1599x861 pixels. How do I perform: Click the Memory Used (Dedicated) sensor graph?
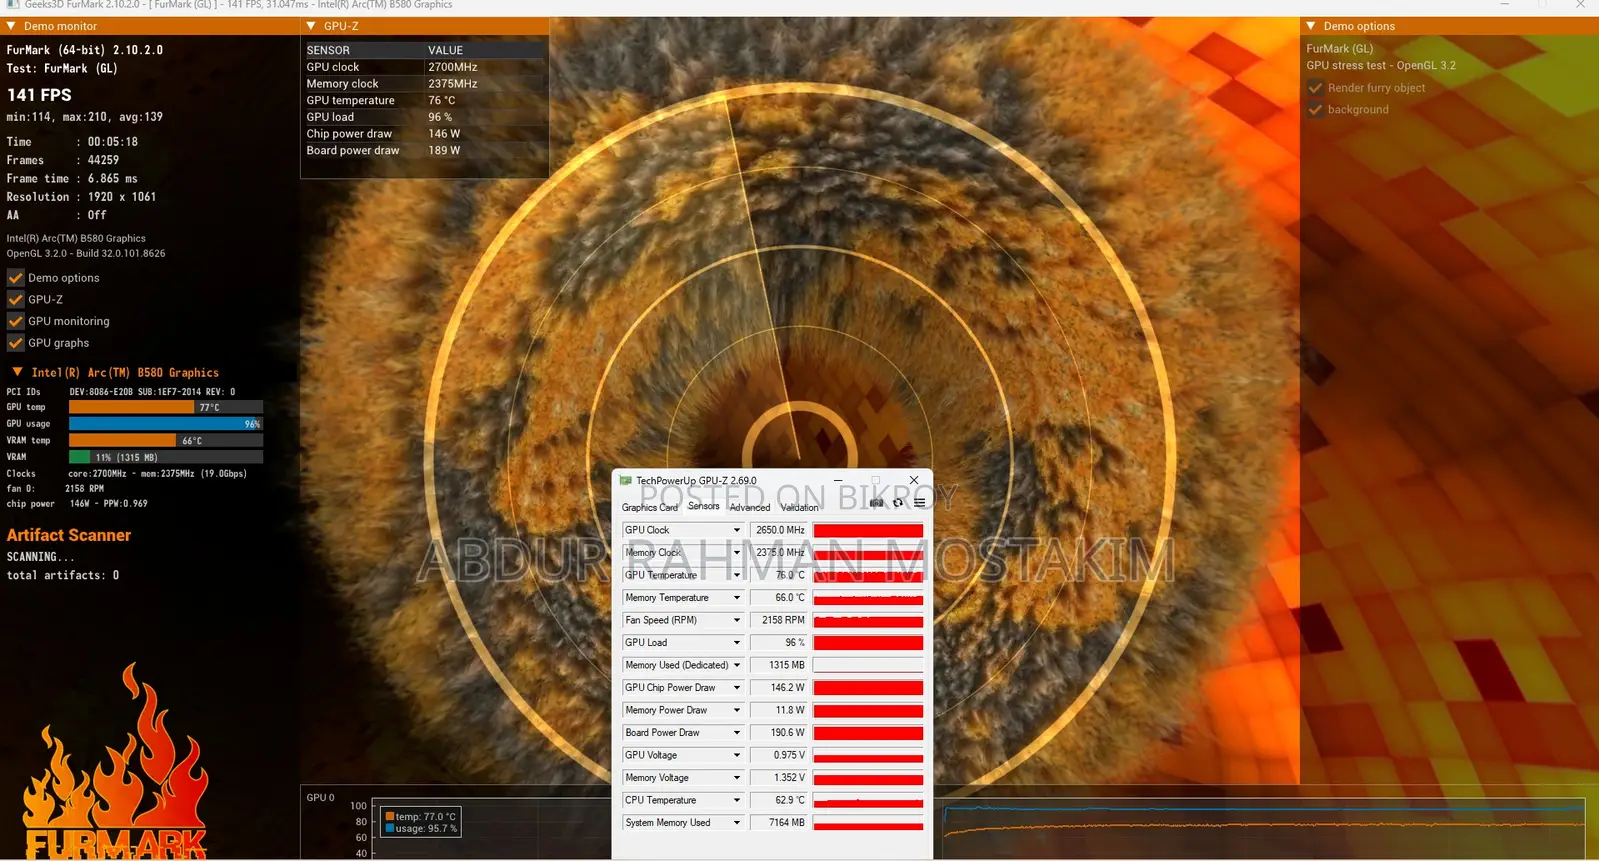(x=868, y=666)
